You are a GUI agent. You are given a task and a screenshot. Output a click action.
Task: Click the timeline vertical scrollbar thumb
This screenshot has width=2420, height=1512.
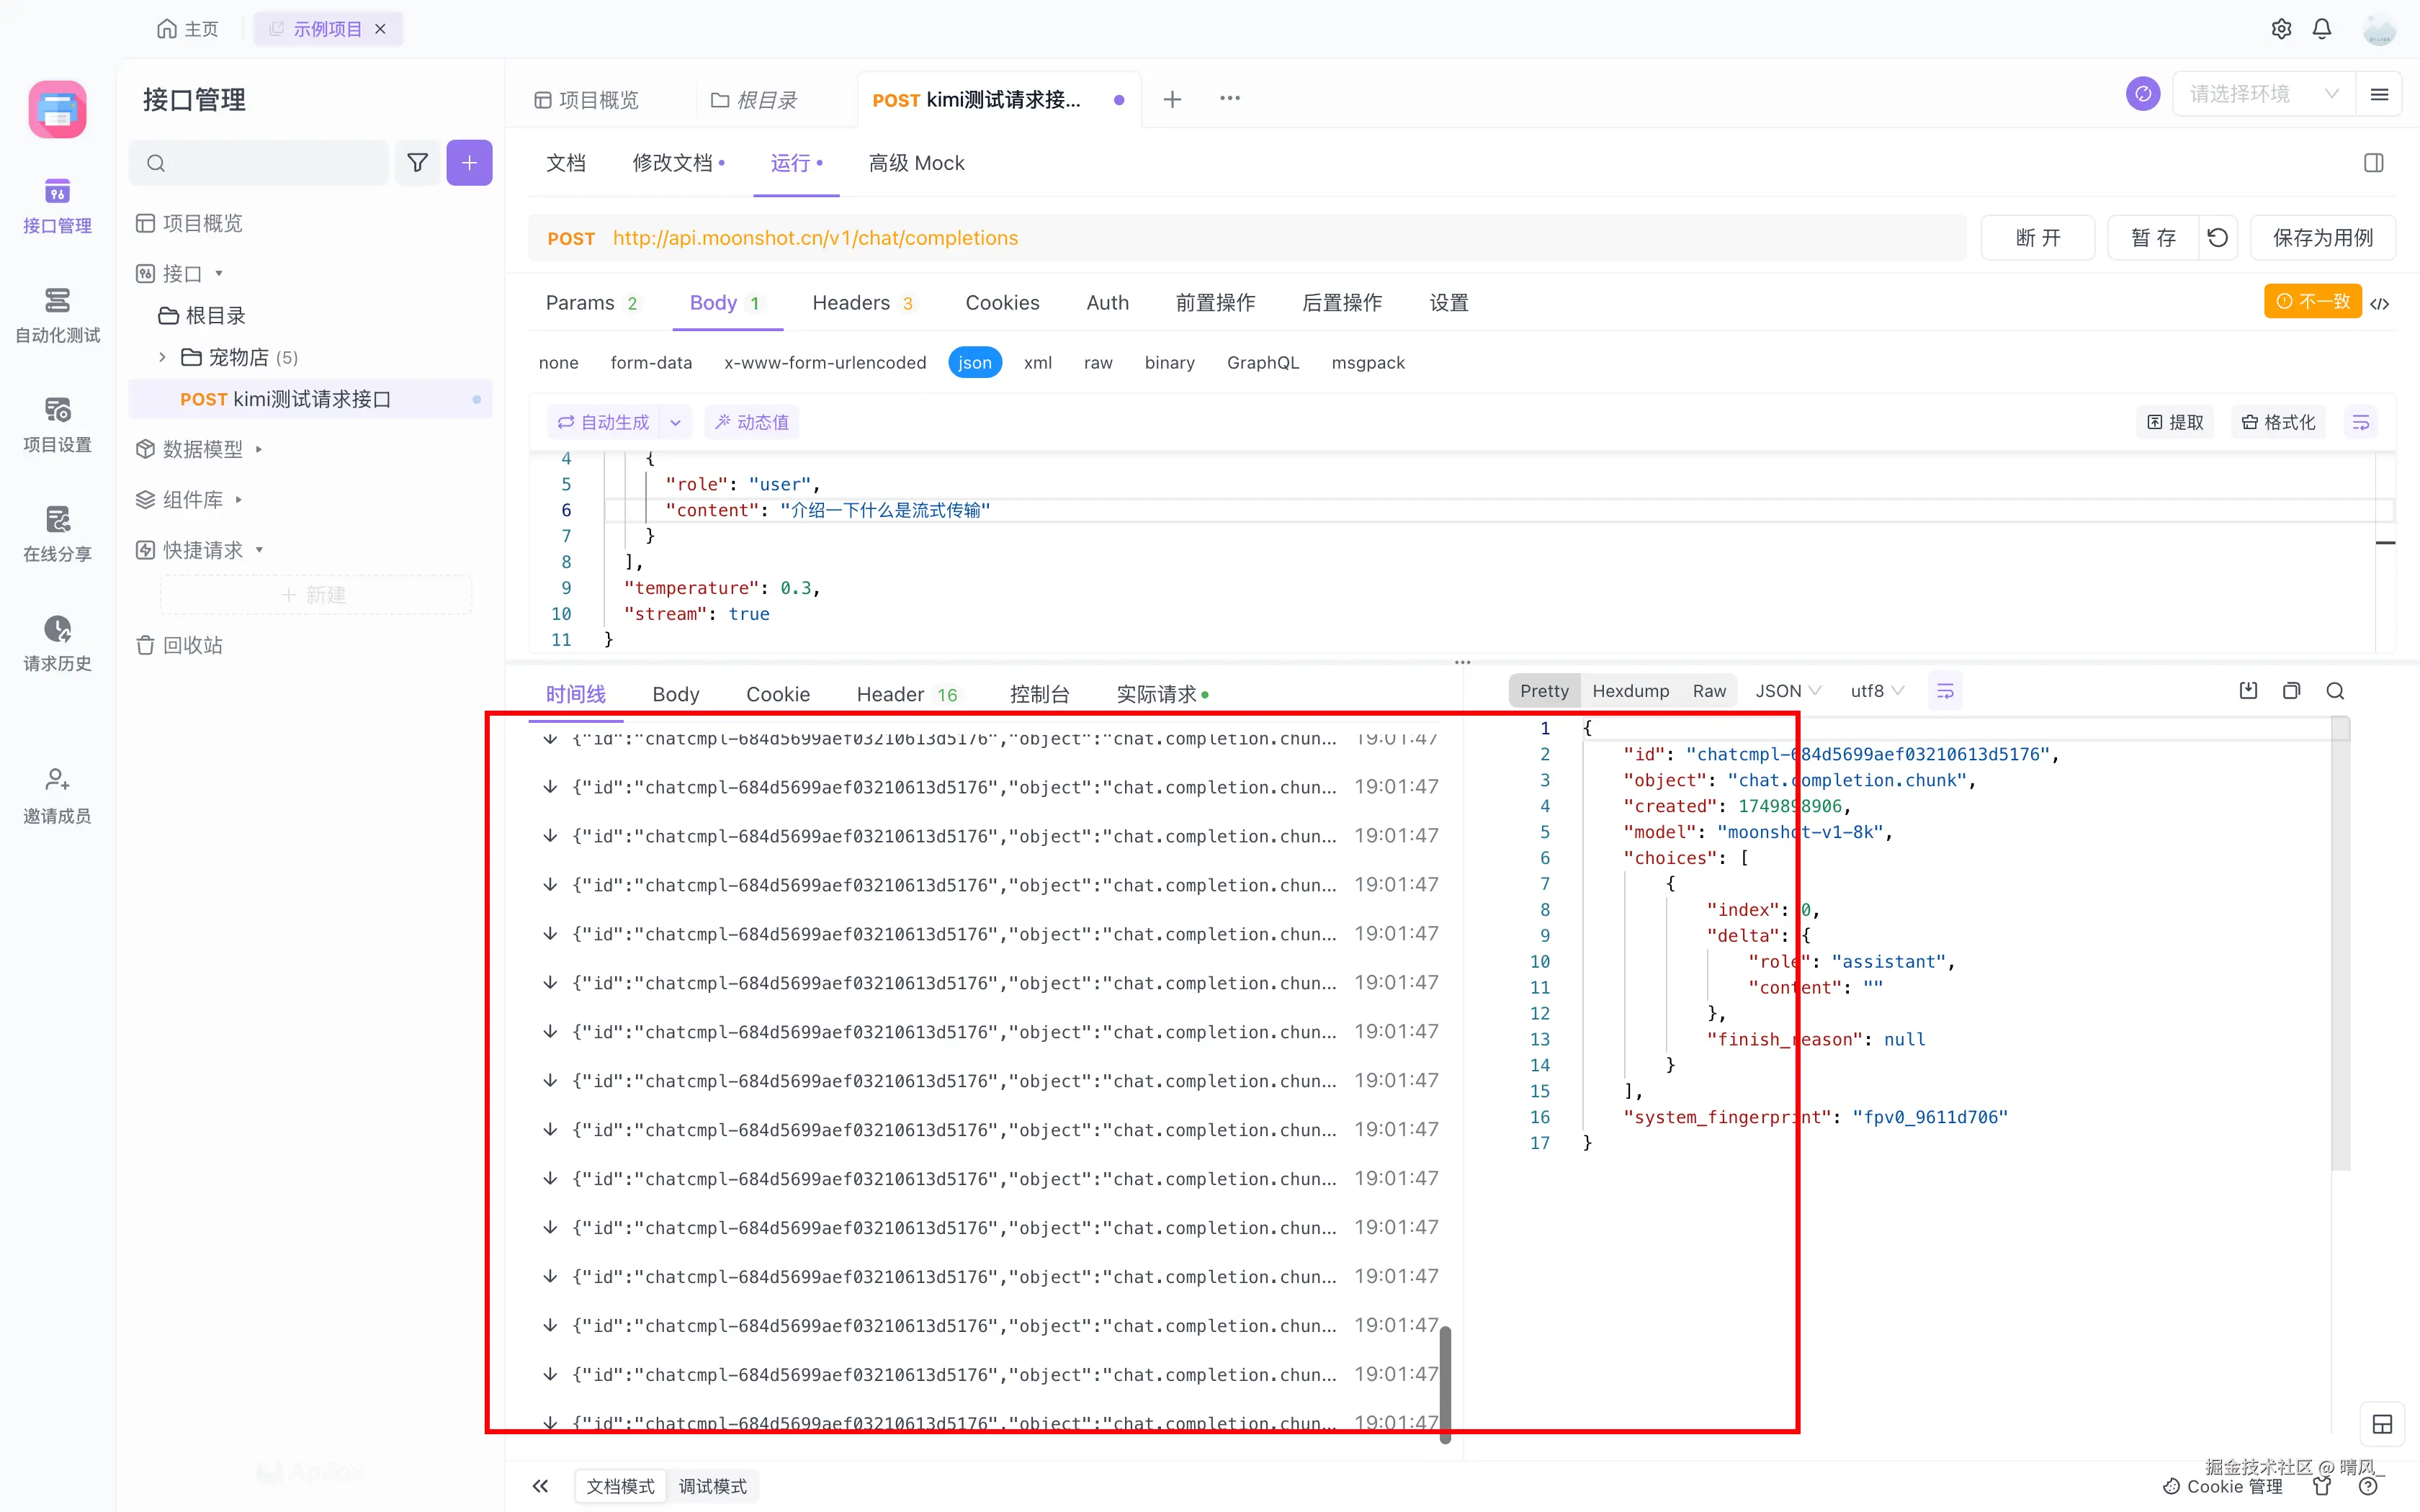point(1445,1384)
